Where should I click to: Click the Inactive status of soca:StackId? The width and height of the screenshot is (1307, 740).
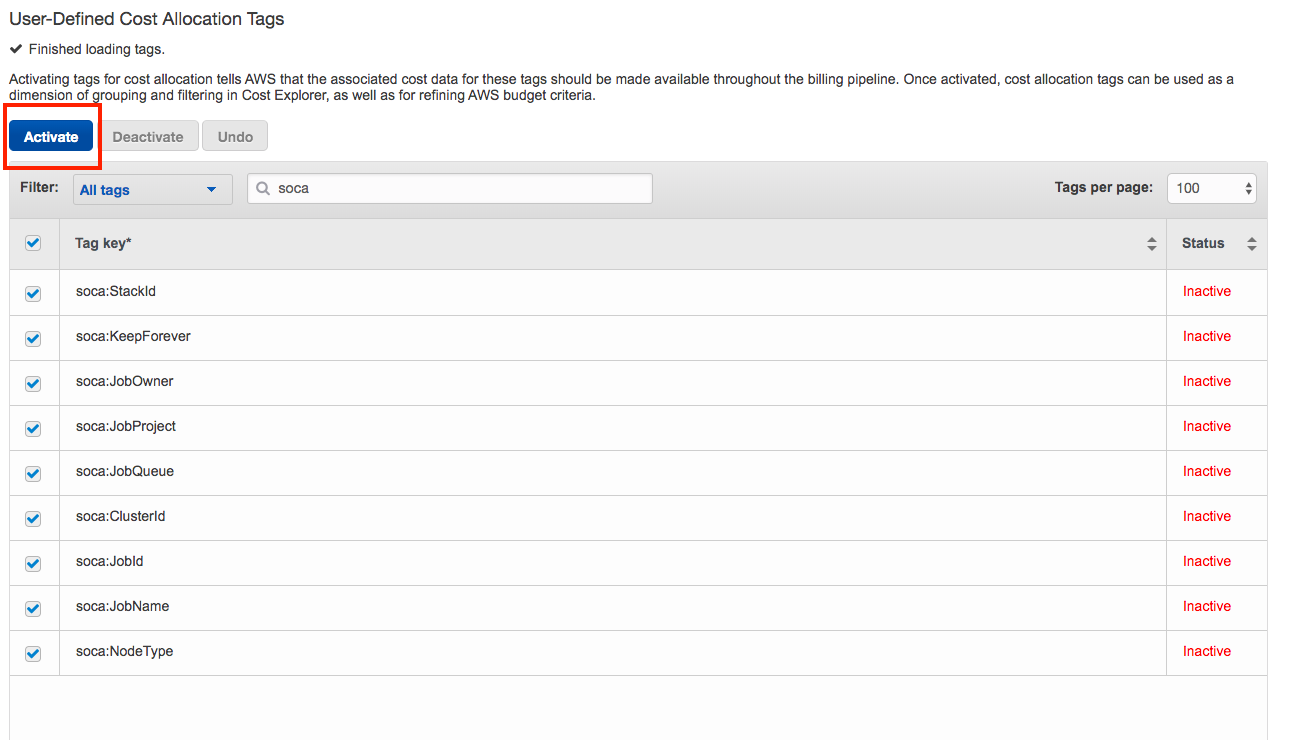pyautogui.click(x=1206, y=291)
